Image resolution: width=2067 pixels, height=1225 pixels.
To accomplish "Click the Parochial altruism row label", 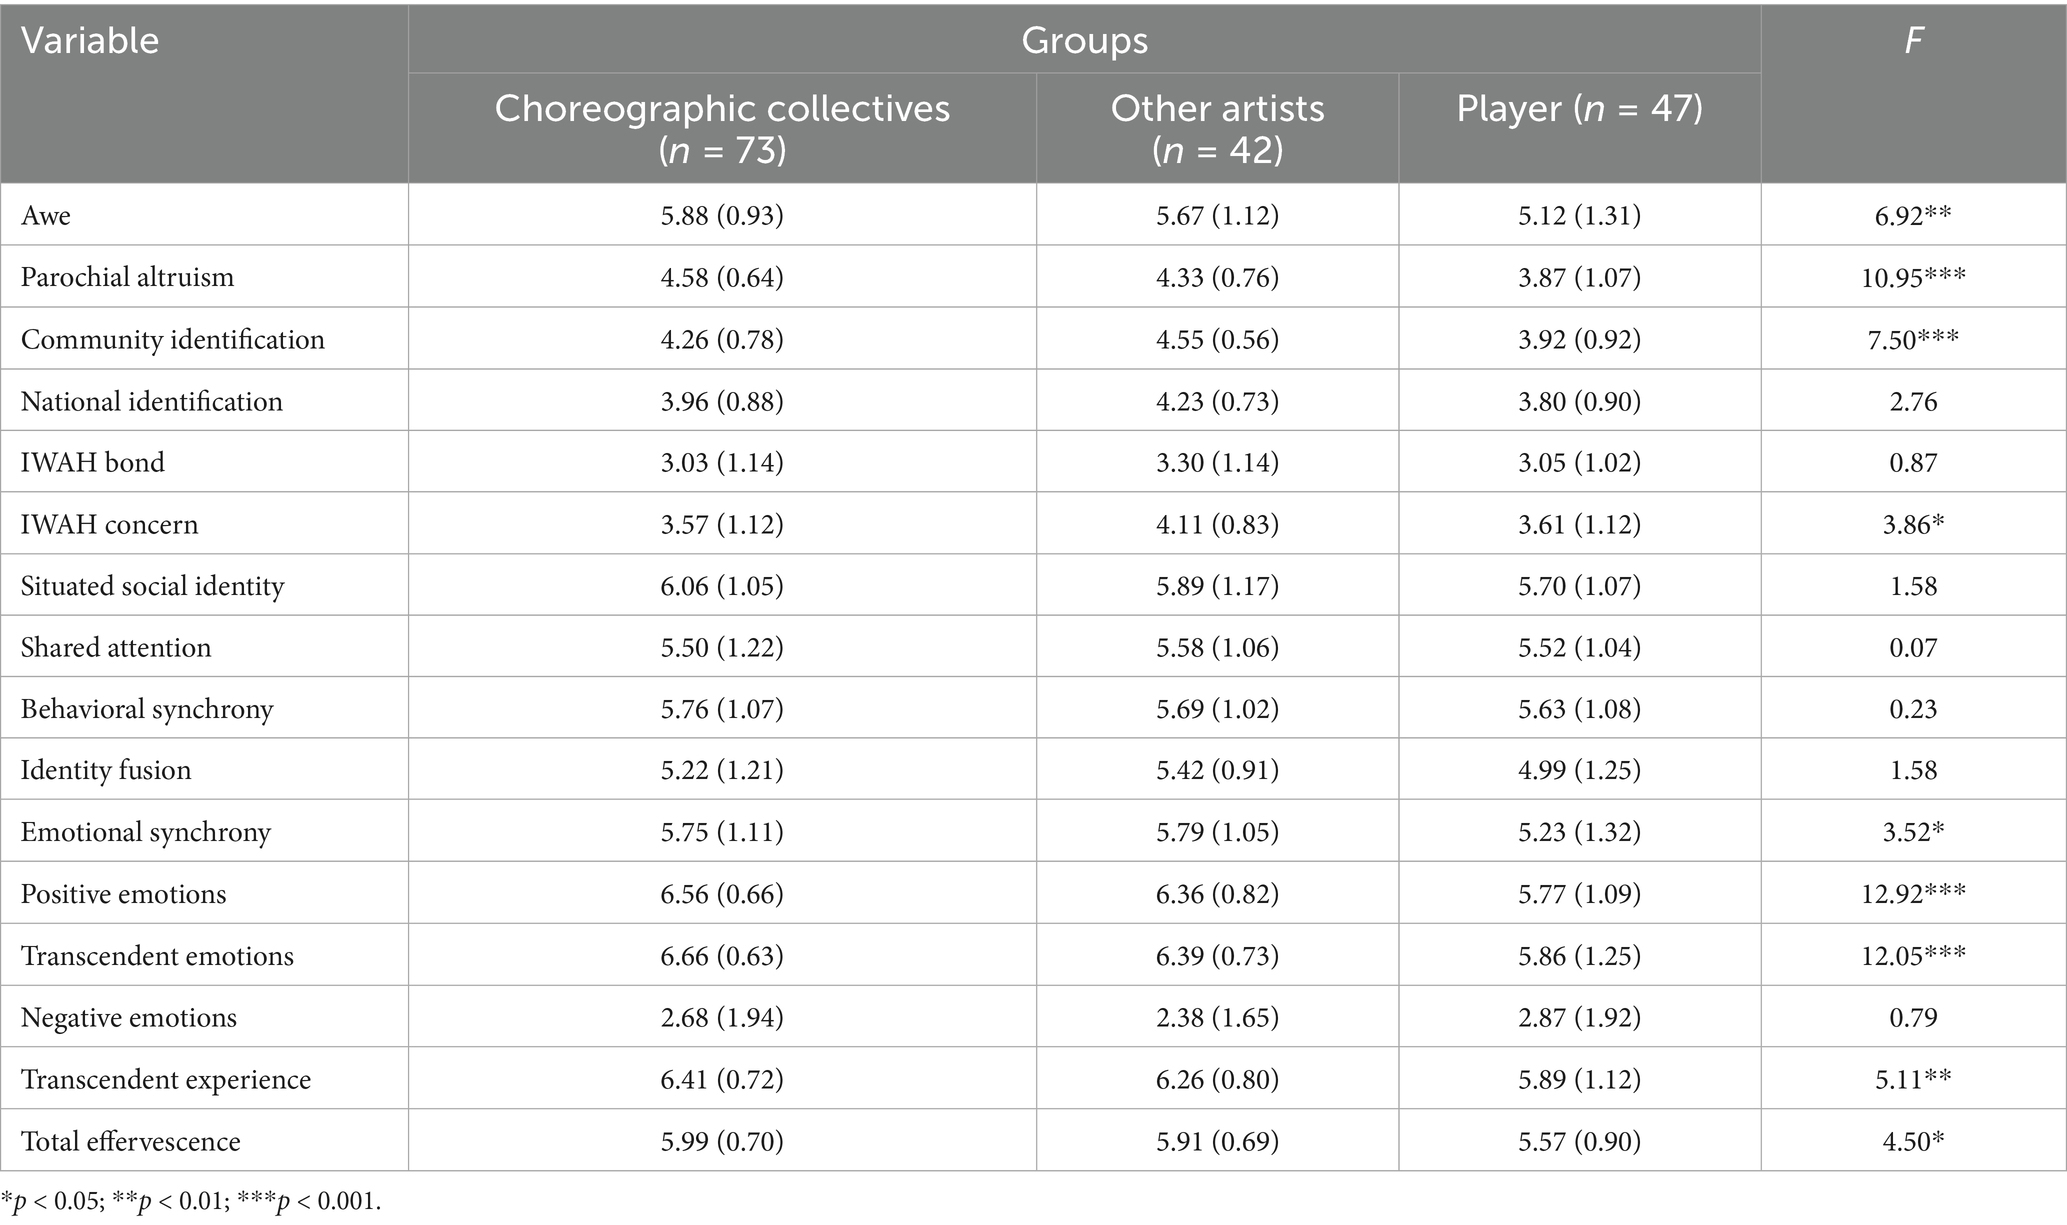I will pos(127,277).
